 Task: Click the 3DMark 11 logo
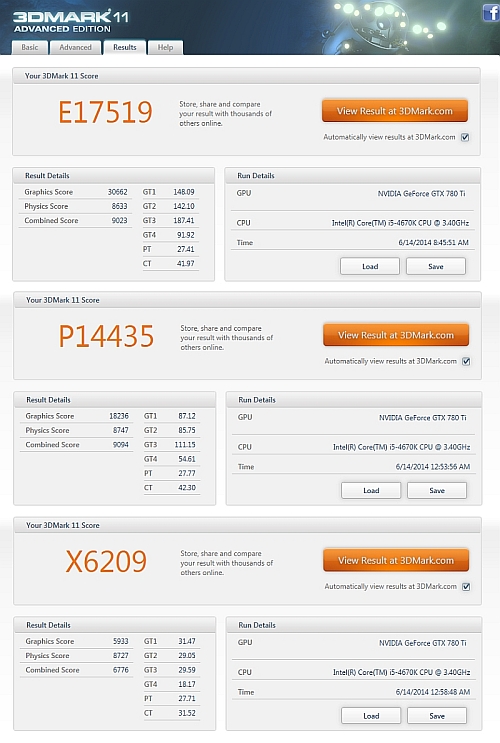click(71, 21)
